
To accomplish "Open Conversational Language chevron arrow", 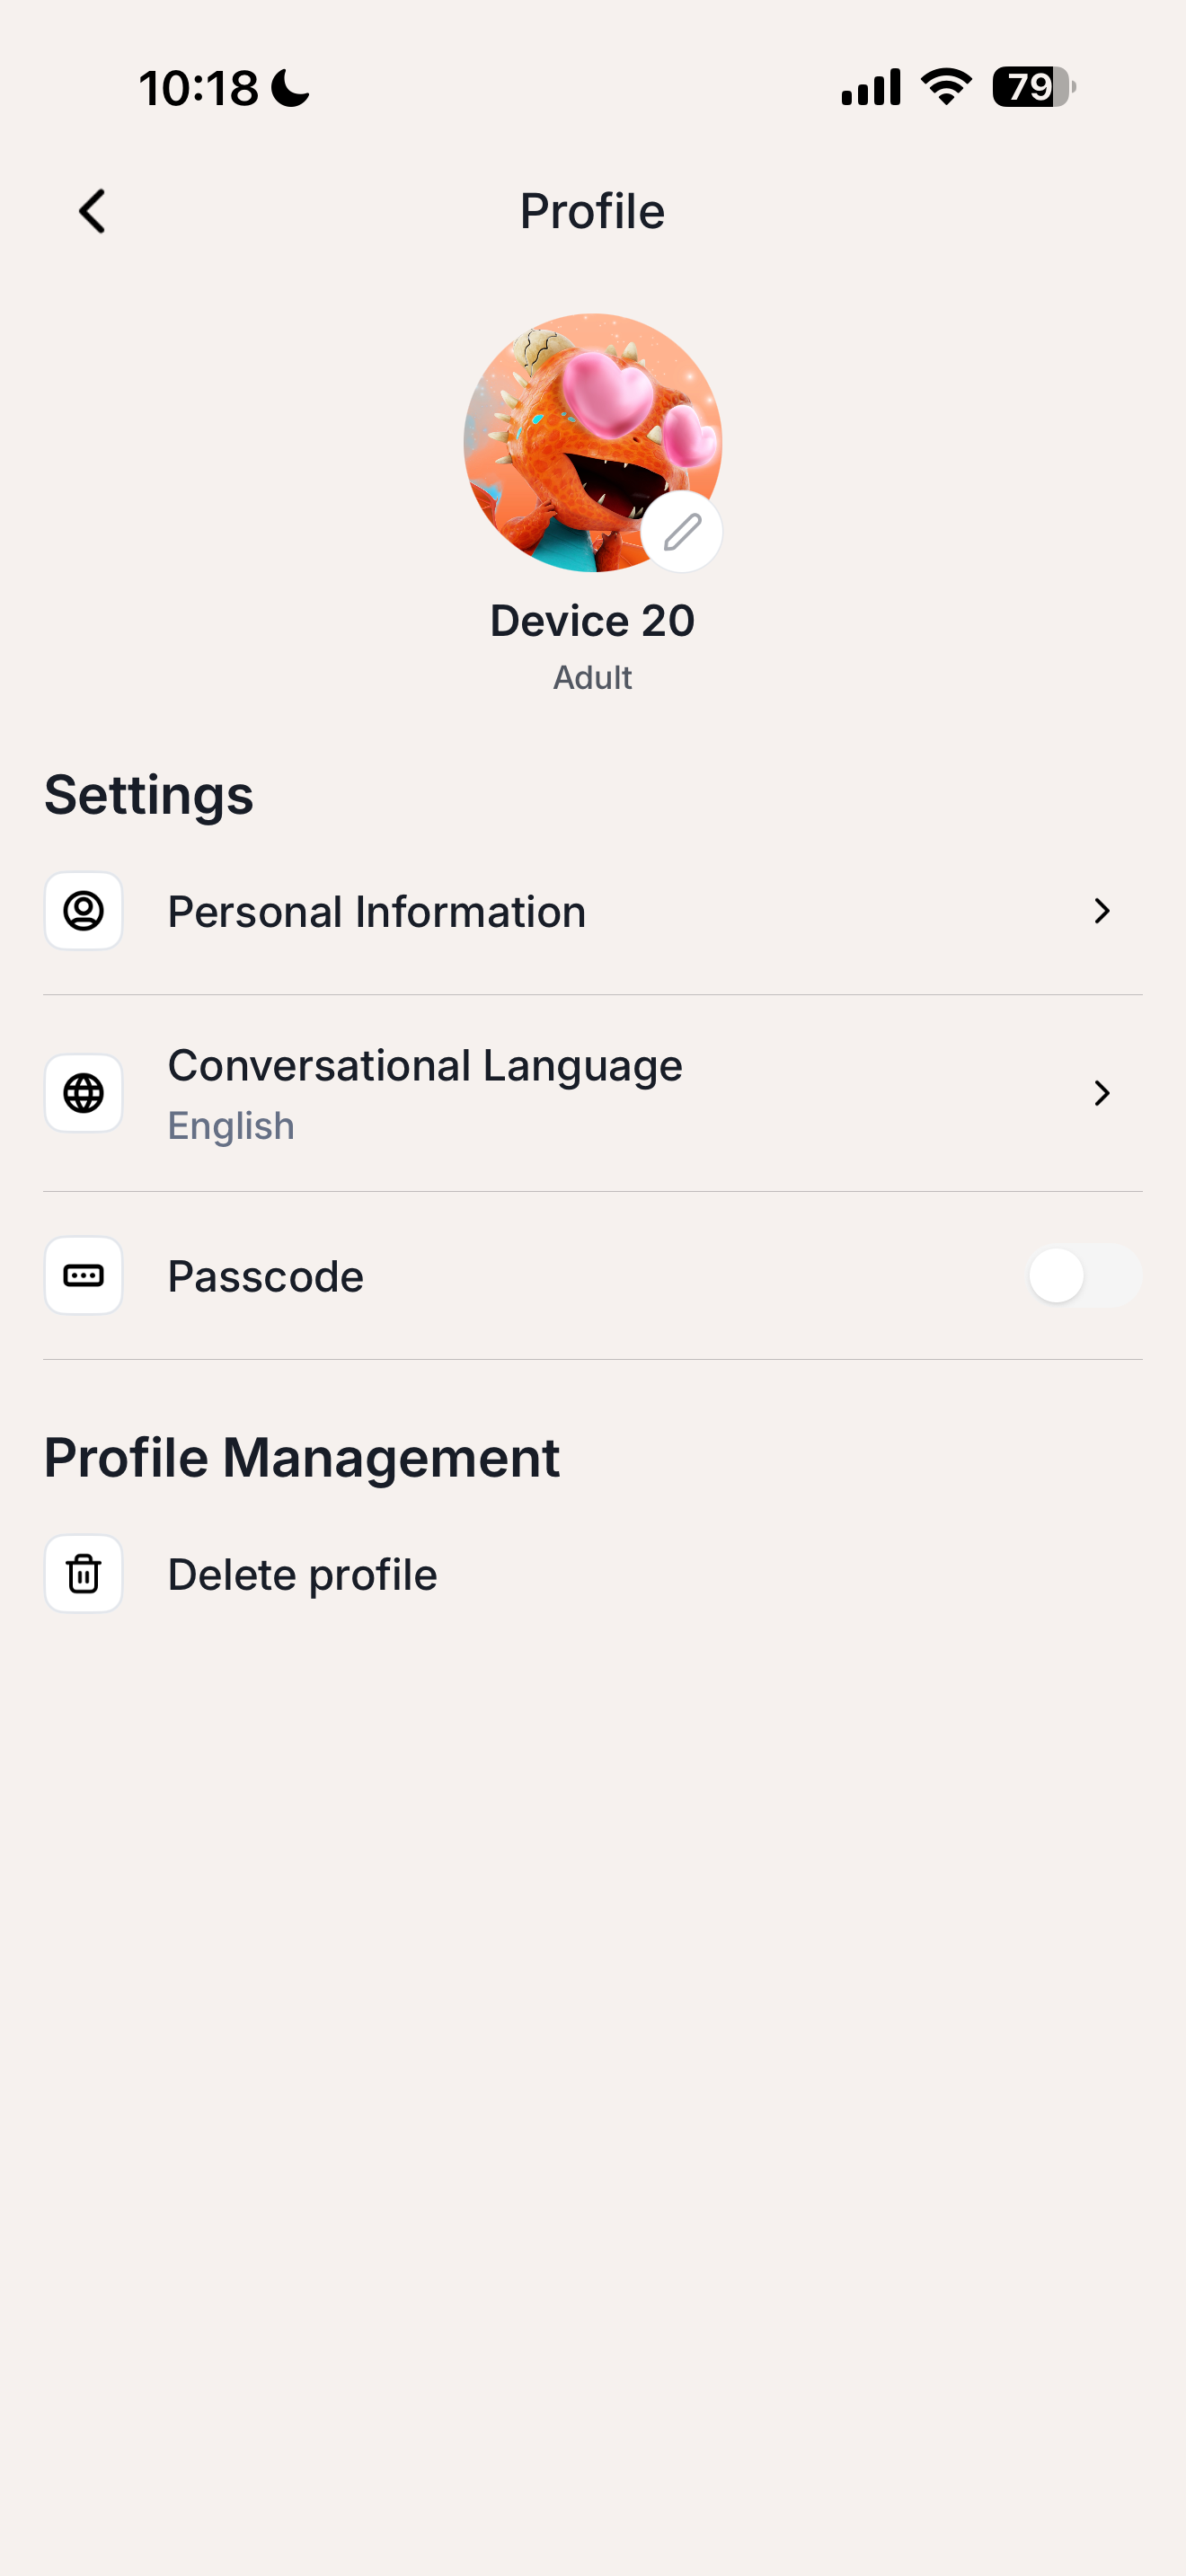I will pyautogui.click(x=1102, y=1093).
